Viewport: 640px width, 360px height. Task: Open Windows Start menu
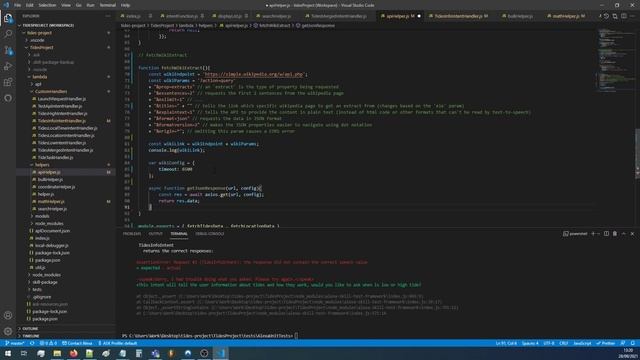8,353
